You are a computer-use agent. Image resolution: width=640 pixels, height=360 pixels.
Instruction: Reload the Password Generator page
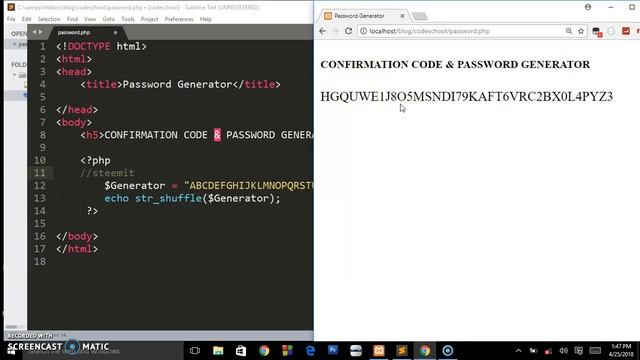pos(349,31)
